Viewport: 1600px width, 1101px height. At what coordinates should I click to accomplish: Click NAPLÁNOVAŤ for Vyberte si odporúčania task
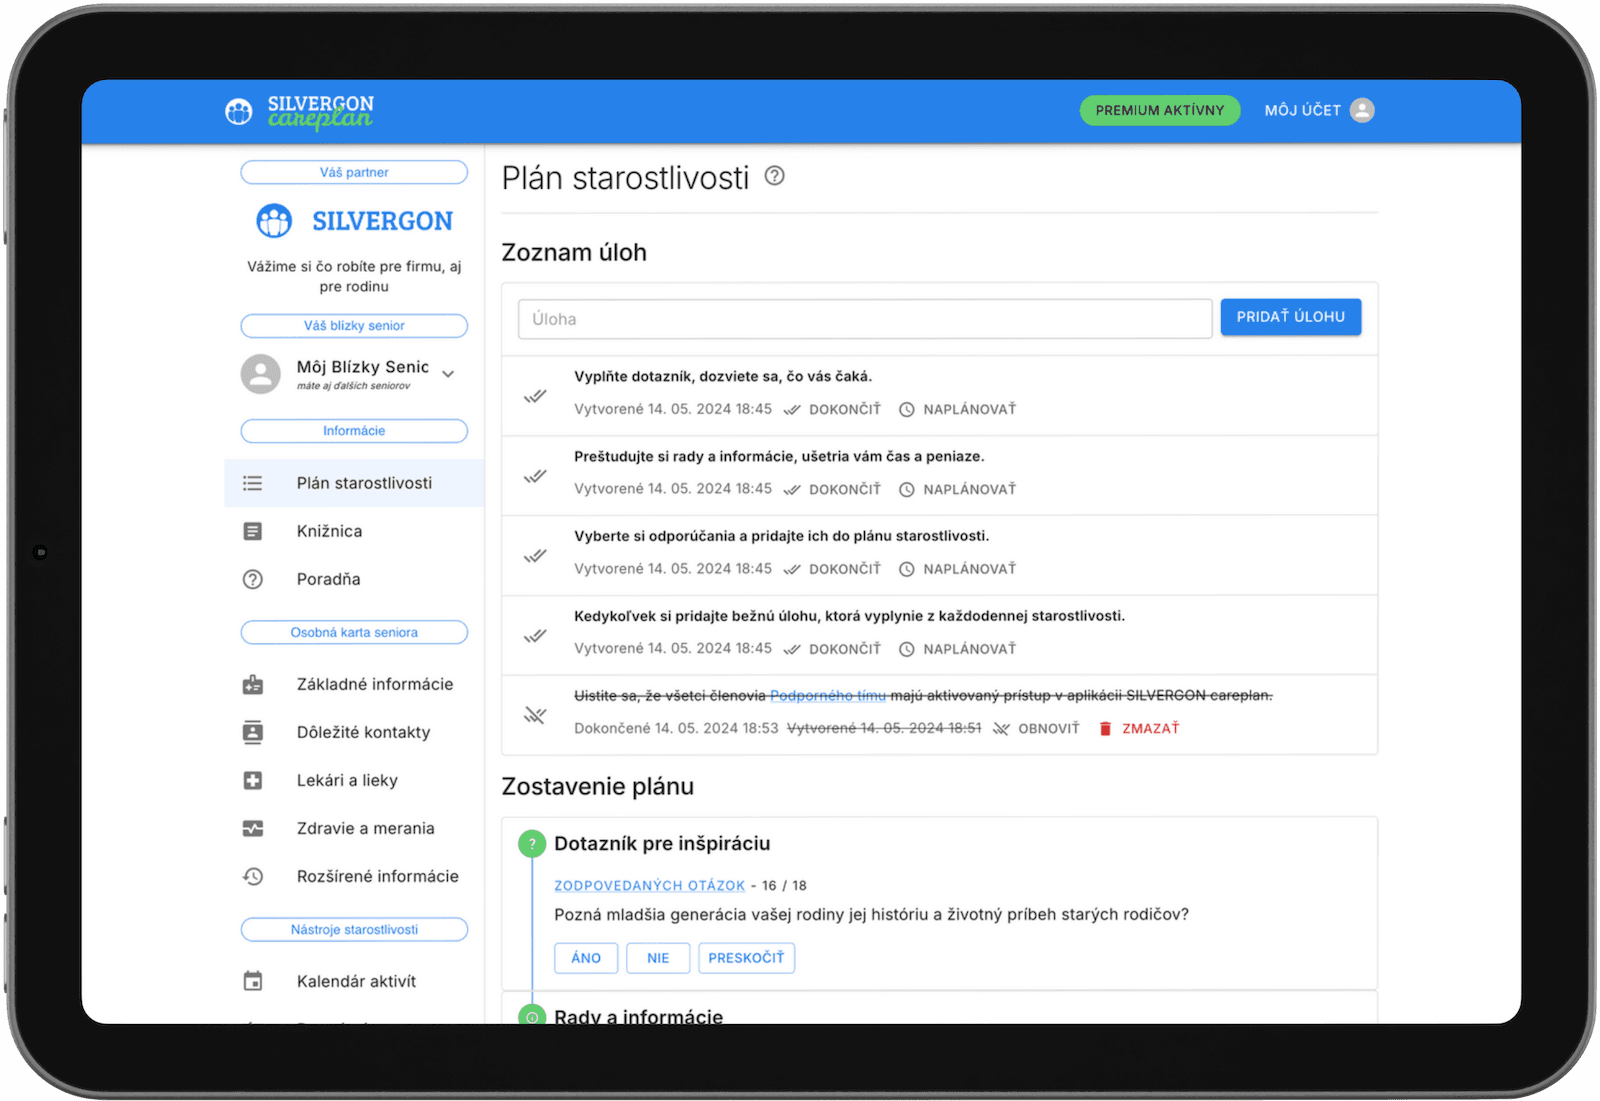(x=957, y=569)
